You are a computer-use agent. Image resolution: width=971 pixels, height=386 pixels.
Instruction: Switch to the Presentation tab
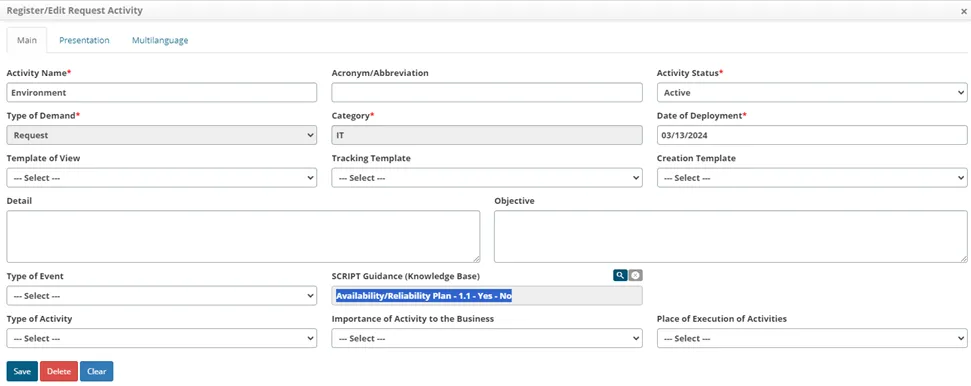[84, 40]
